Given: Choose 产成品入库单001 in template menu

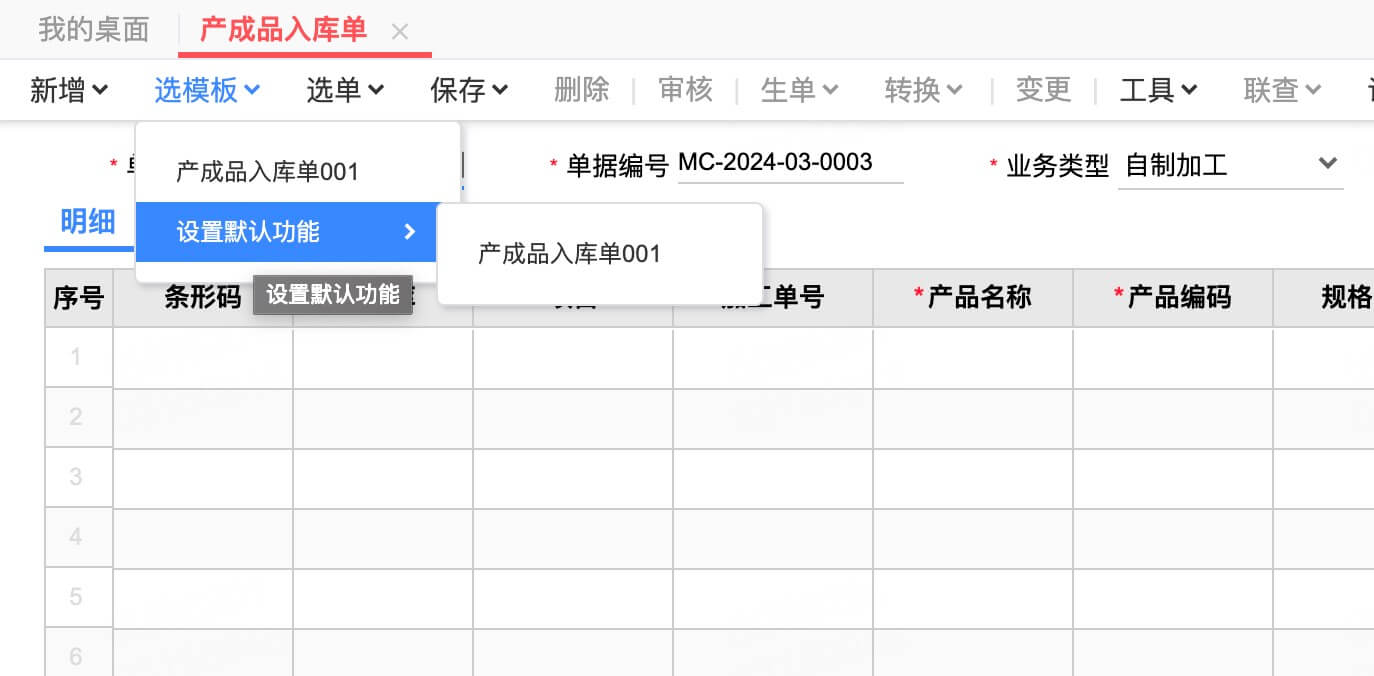Looking at the screenshot, I should 297,172.
